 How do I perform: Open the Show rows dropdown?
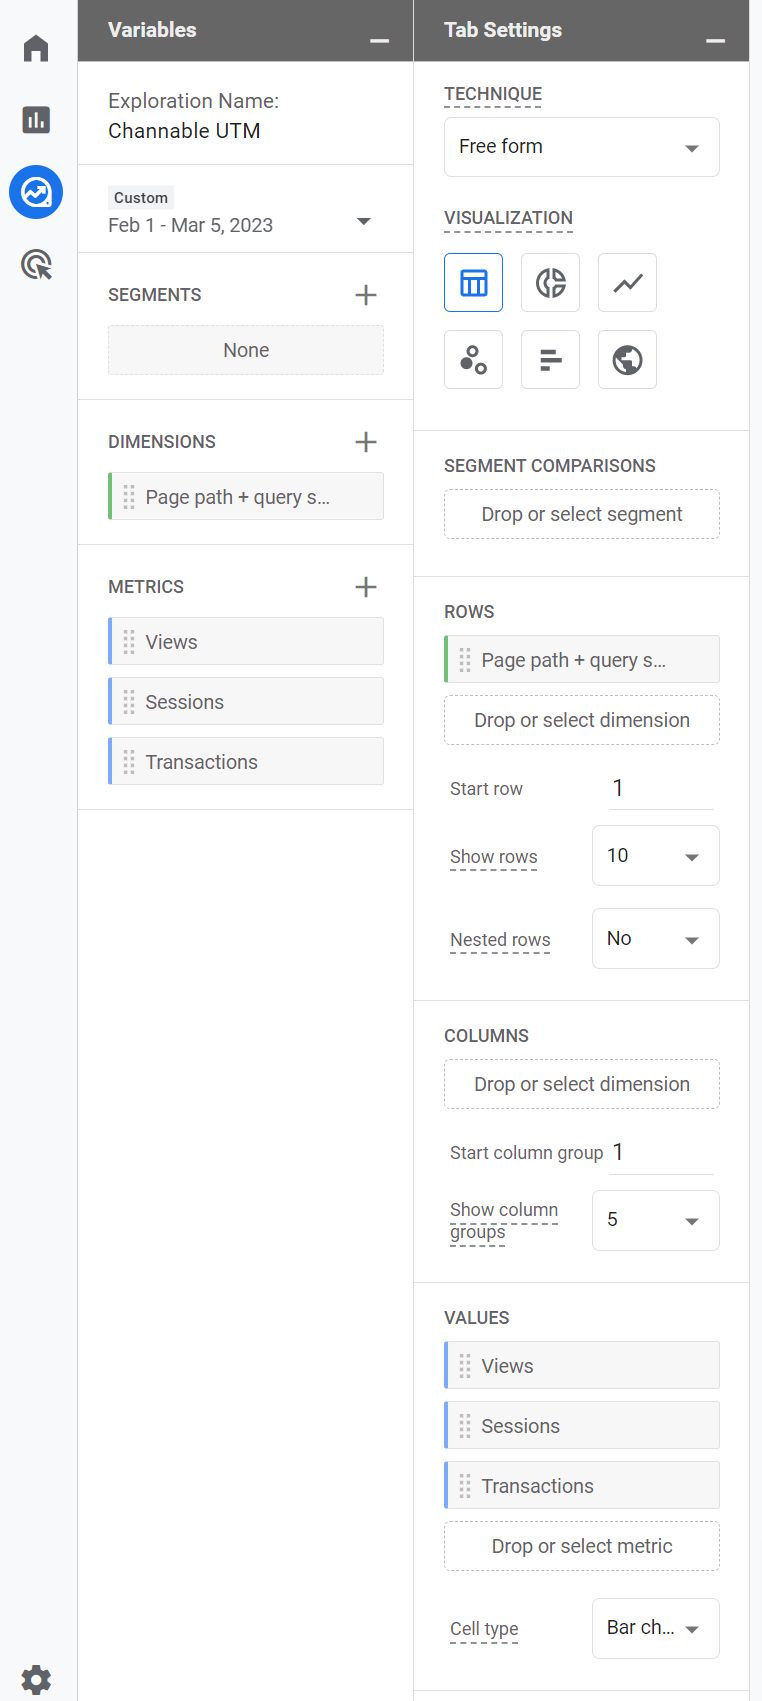[656, 856]
